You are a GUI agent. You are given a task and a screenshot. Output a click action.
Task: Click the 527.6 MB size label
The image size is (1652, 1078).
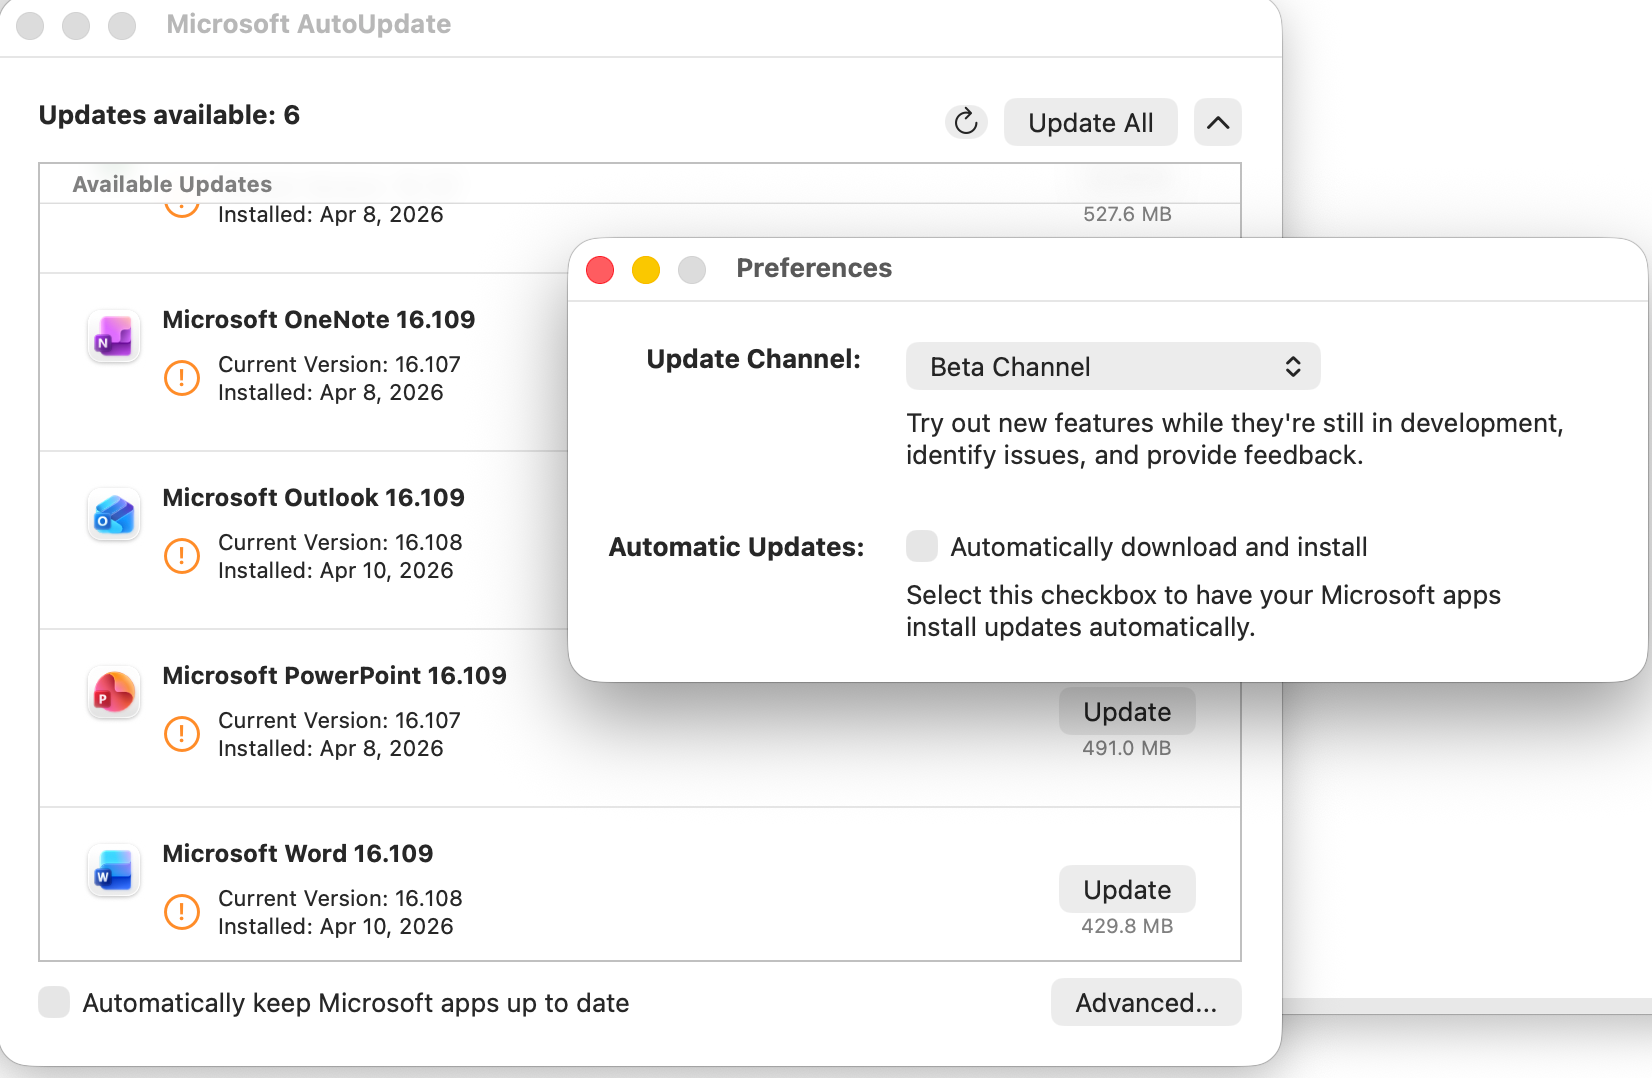click(1127, 214)
